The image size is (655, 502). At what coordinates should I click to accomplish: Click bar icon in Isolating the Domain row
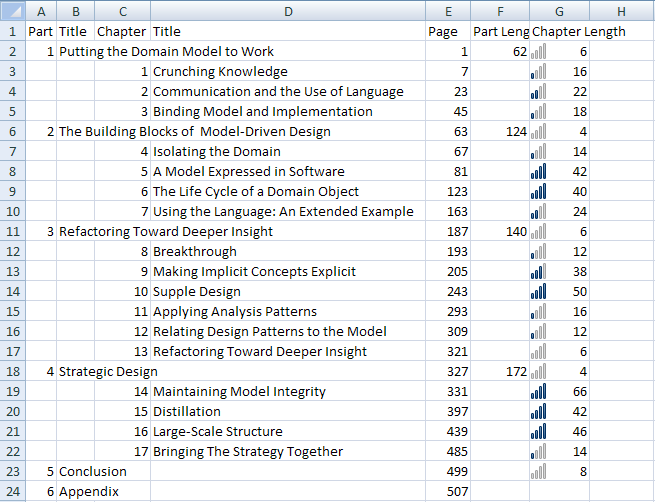click(538, 151)
